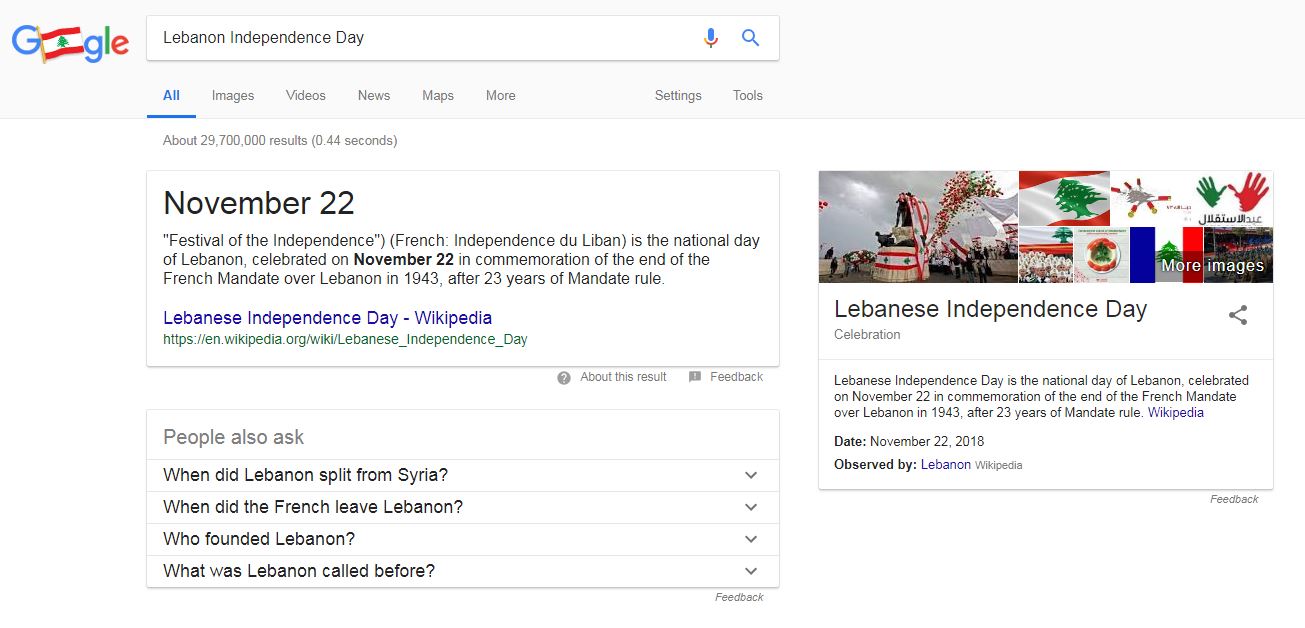Open the News results tab

pyautogui.click(x=374, y=96)
